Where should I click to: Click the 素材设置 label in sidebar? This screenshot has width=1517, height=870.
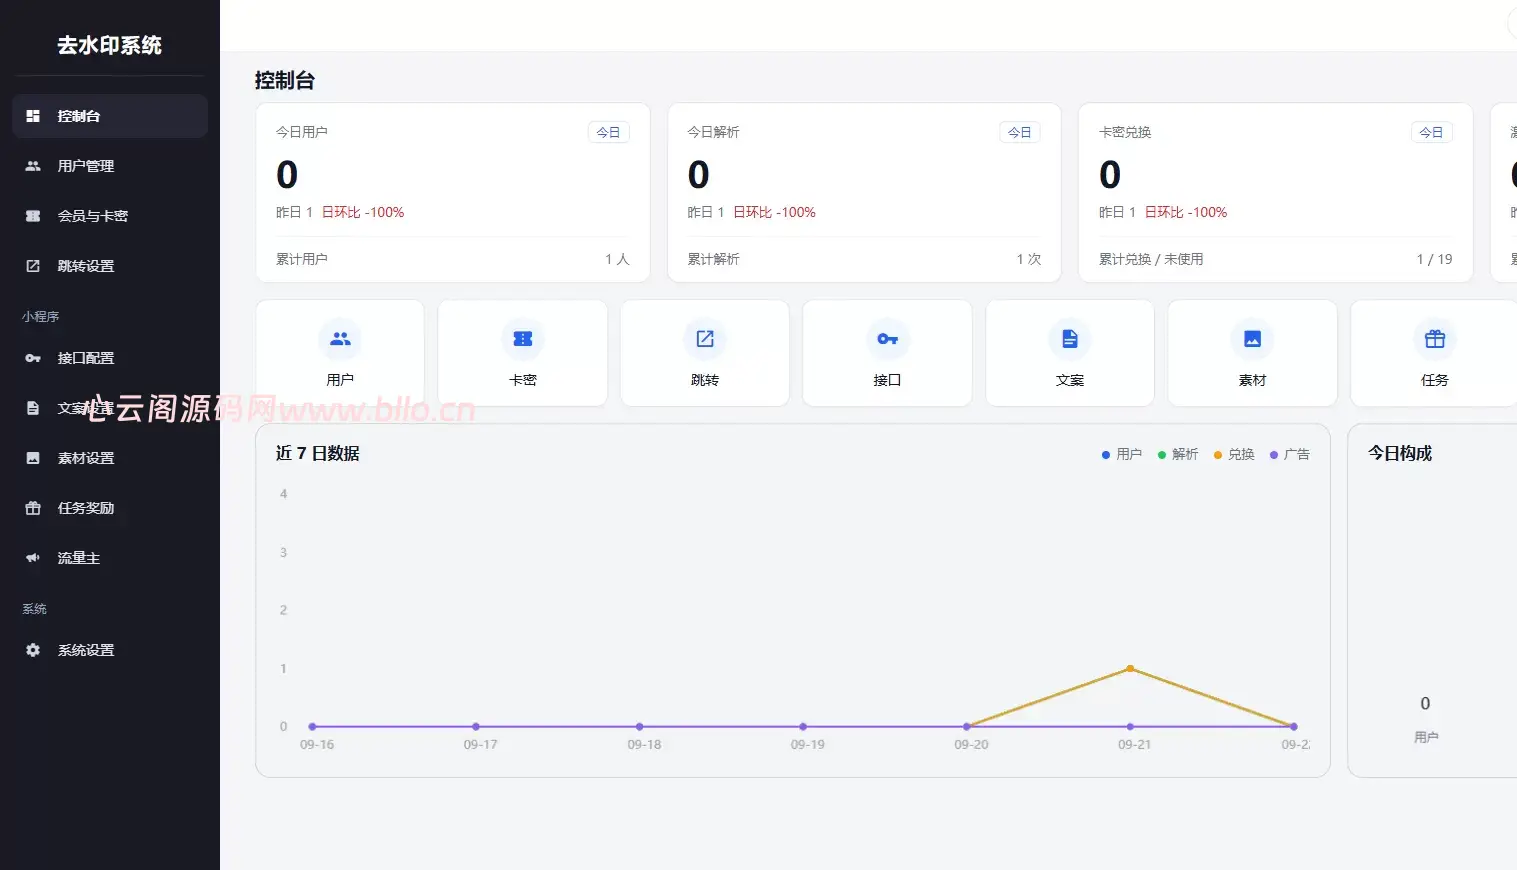(86, 458)
